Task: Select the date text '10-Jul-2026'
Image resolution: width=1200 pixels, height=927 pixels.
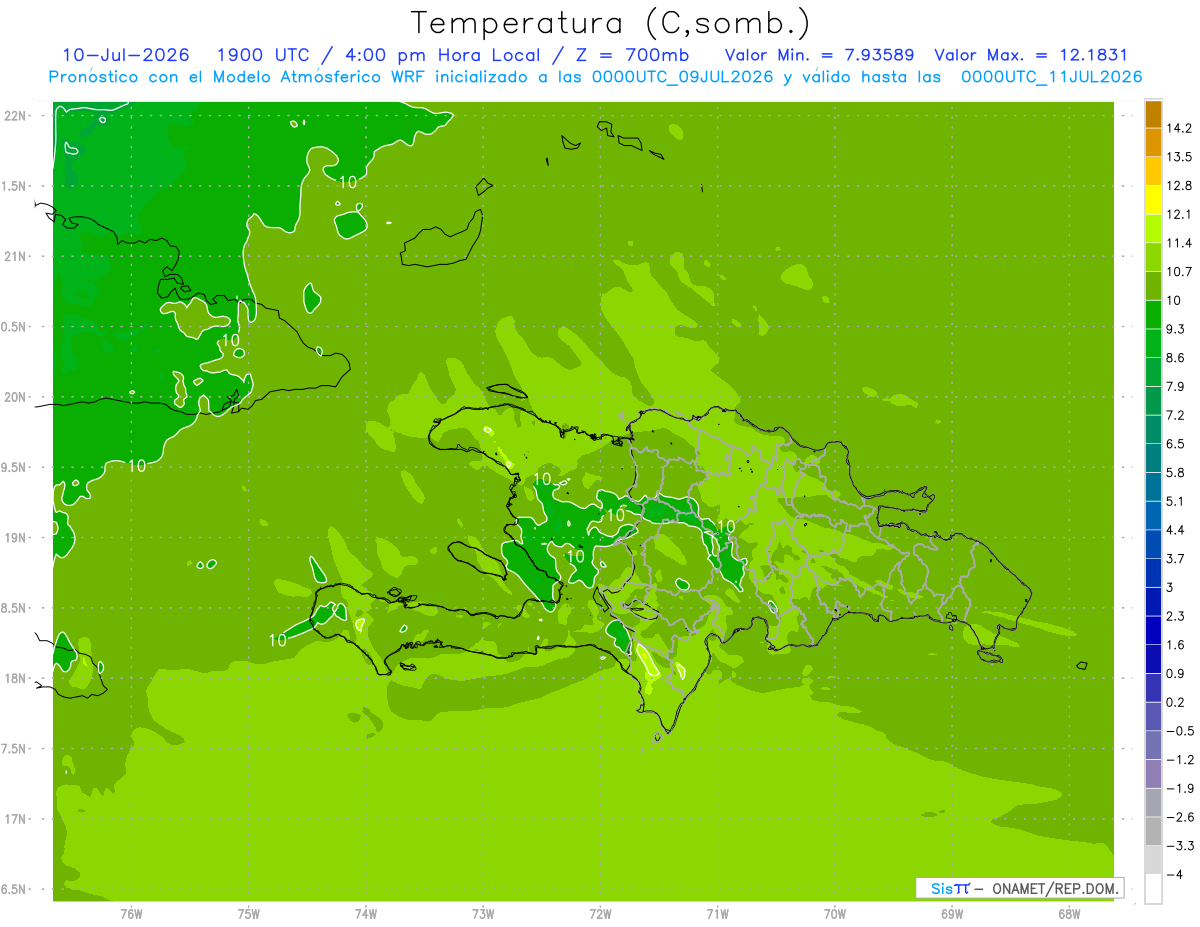Action: click(126, 55)
